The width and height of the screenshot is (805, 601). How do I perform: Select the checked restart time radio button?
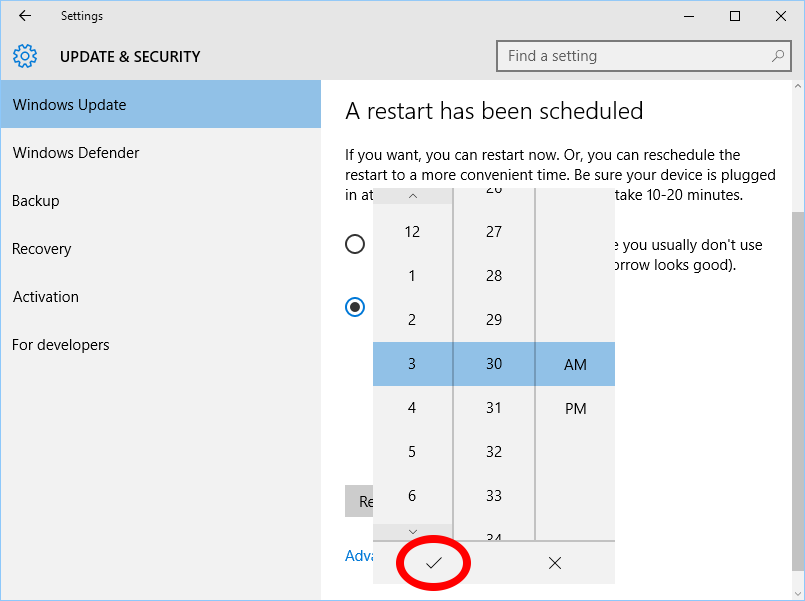click(355, 307)
